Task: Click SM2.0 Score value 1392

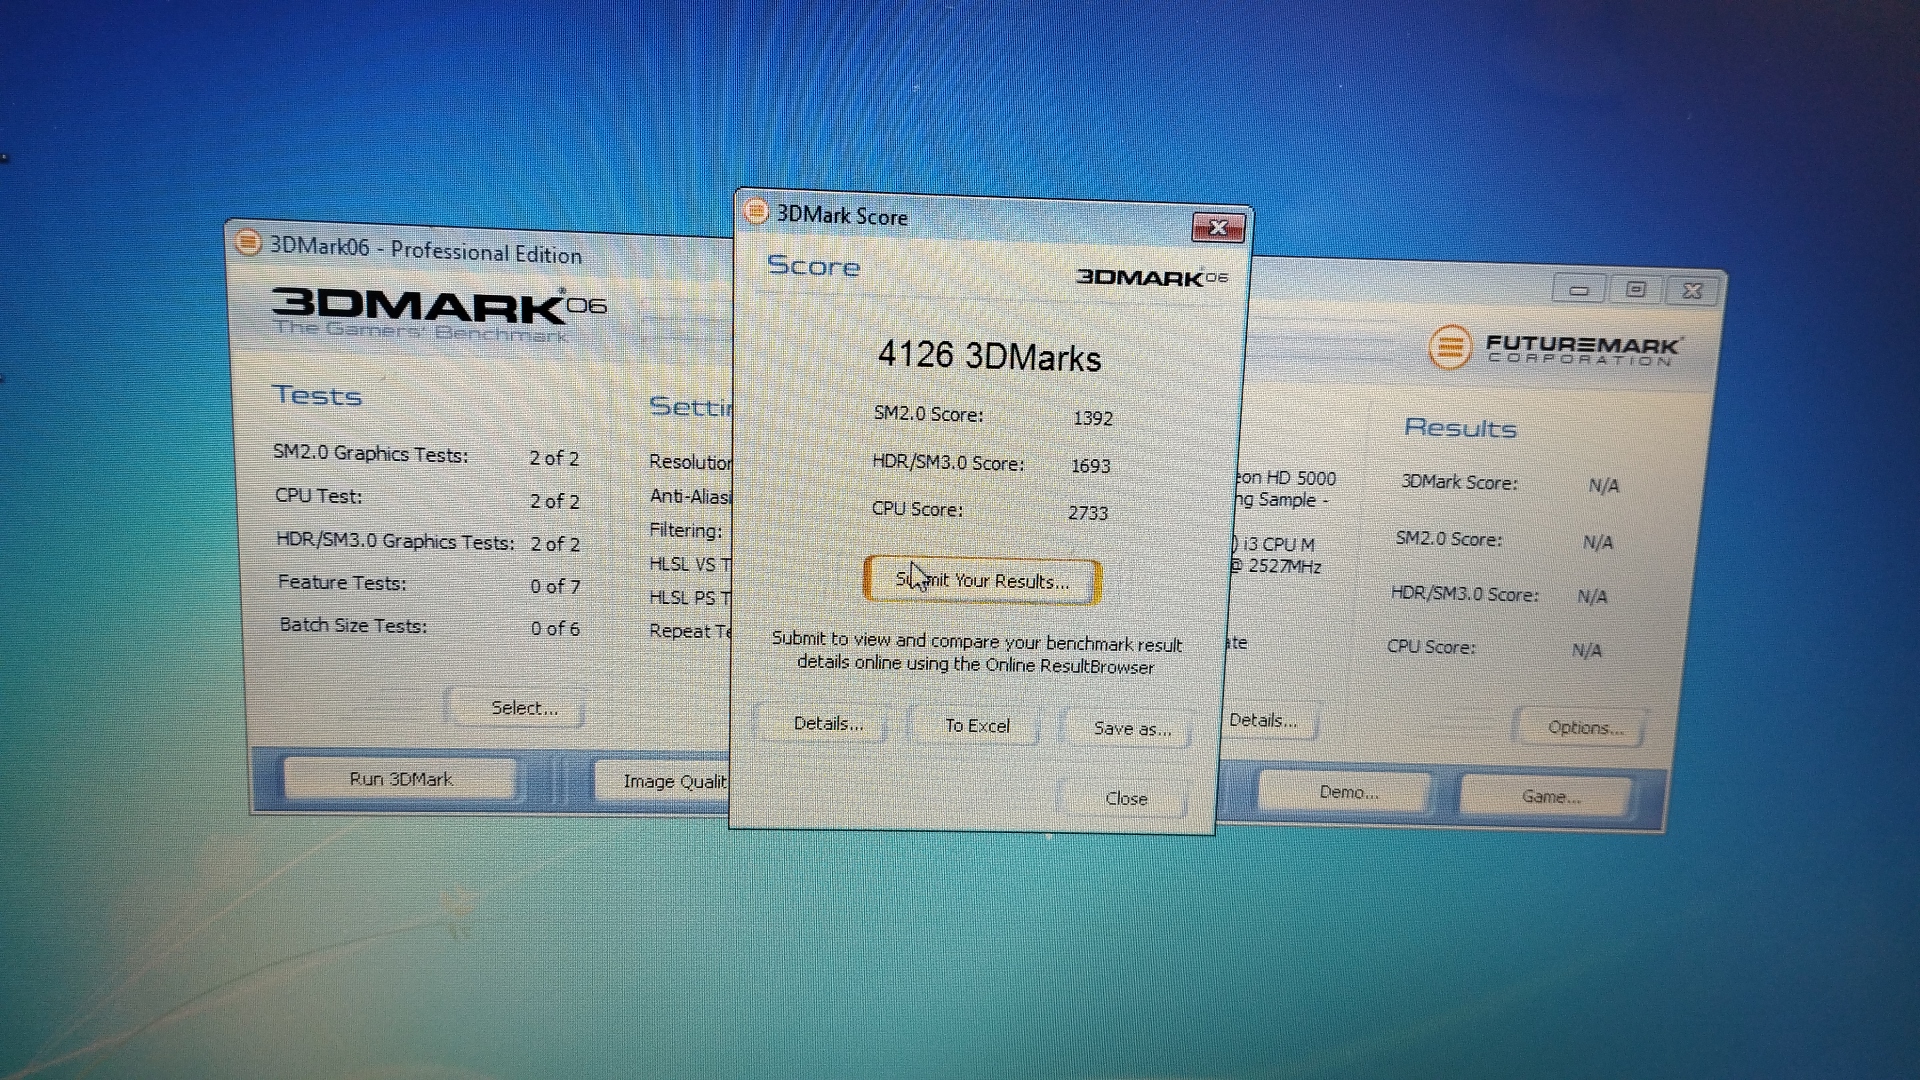Action: (x=1093, y=418)
